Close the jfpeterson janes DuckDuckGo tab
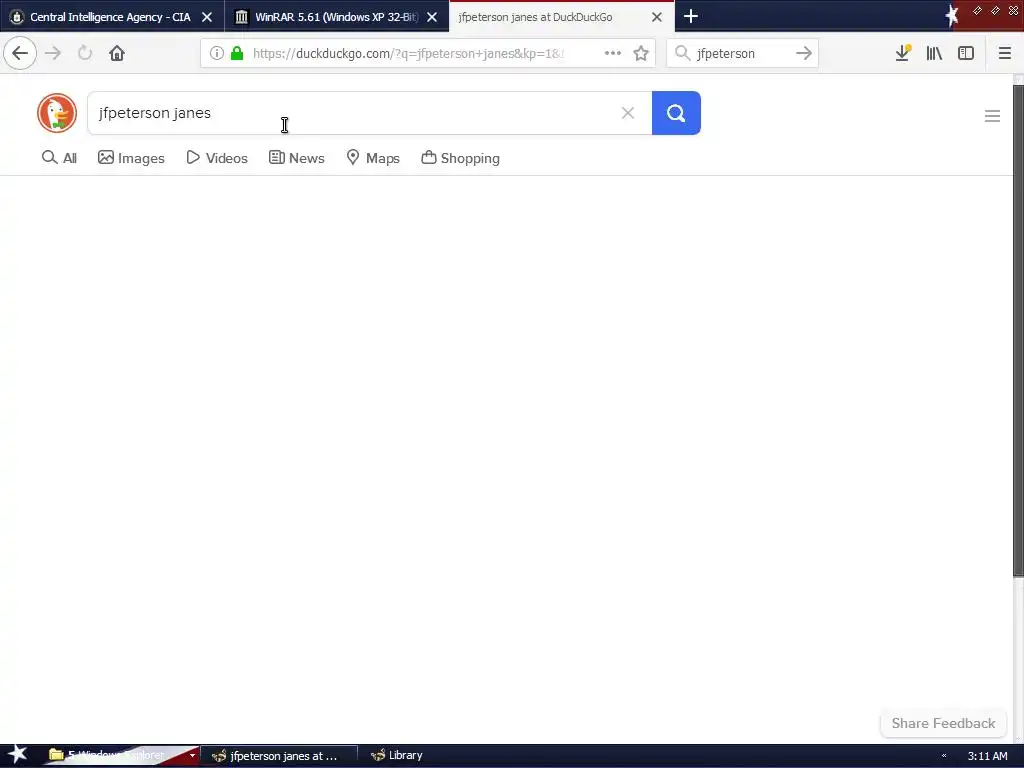The image size is (1024, 768). 657,17
